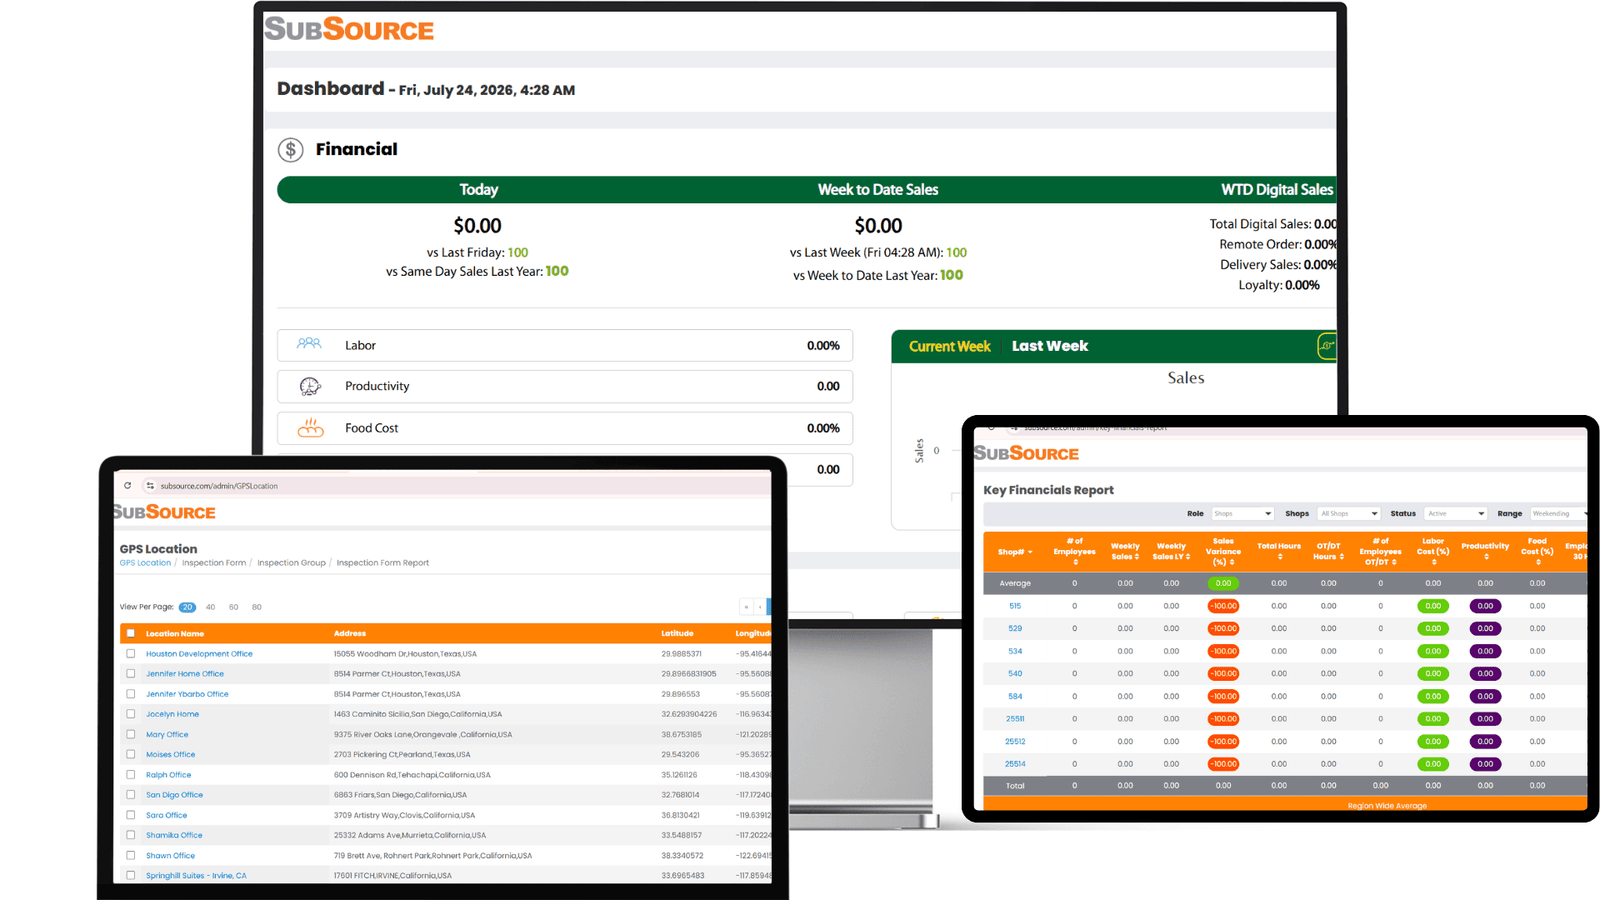Set view per page to 20
This screenshot has width=1600, height=900.
[187, 607]
